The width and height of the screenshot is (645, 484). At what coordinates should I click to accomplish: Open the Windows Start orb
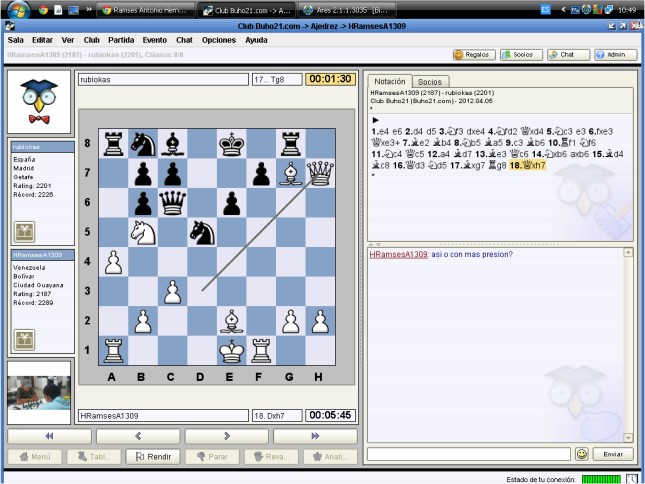tap(16, 9)
